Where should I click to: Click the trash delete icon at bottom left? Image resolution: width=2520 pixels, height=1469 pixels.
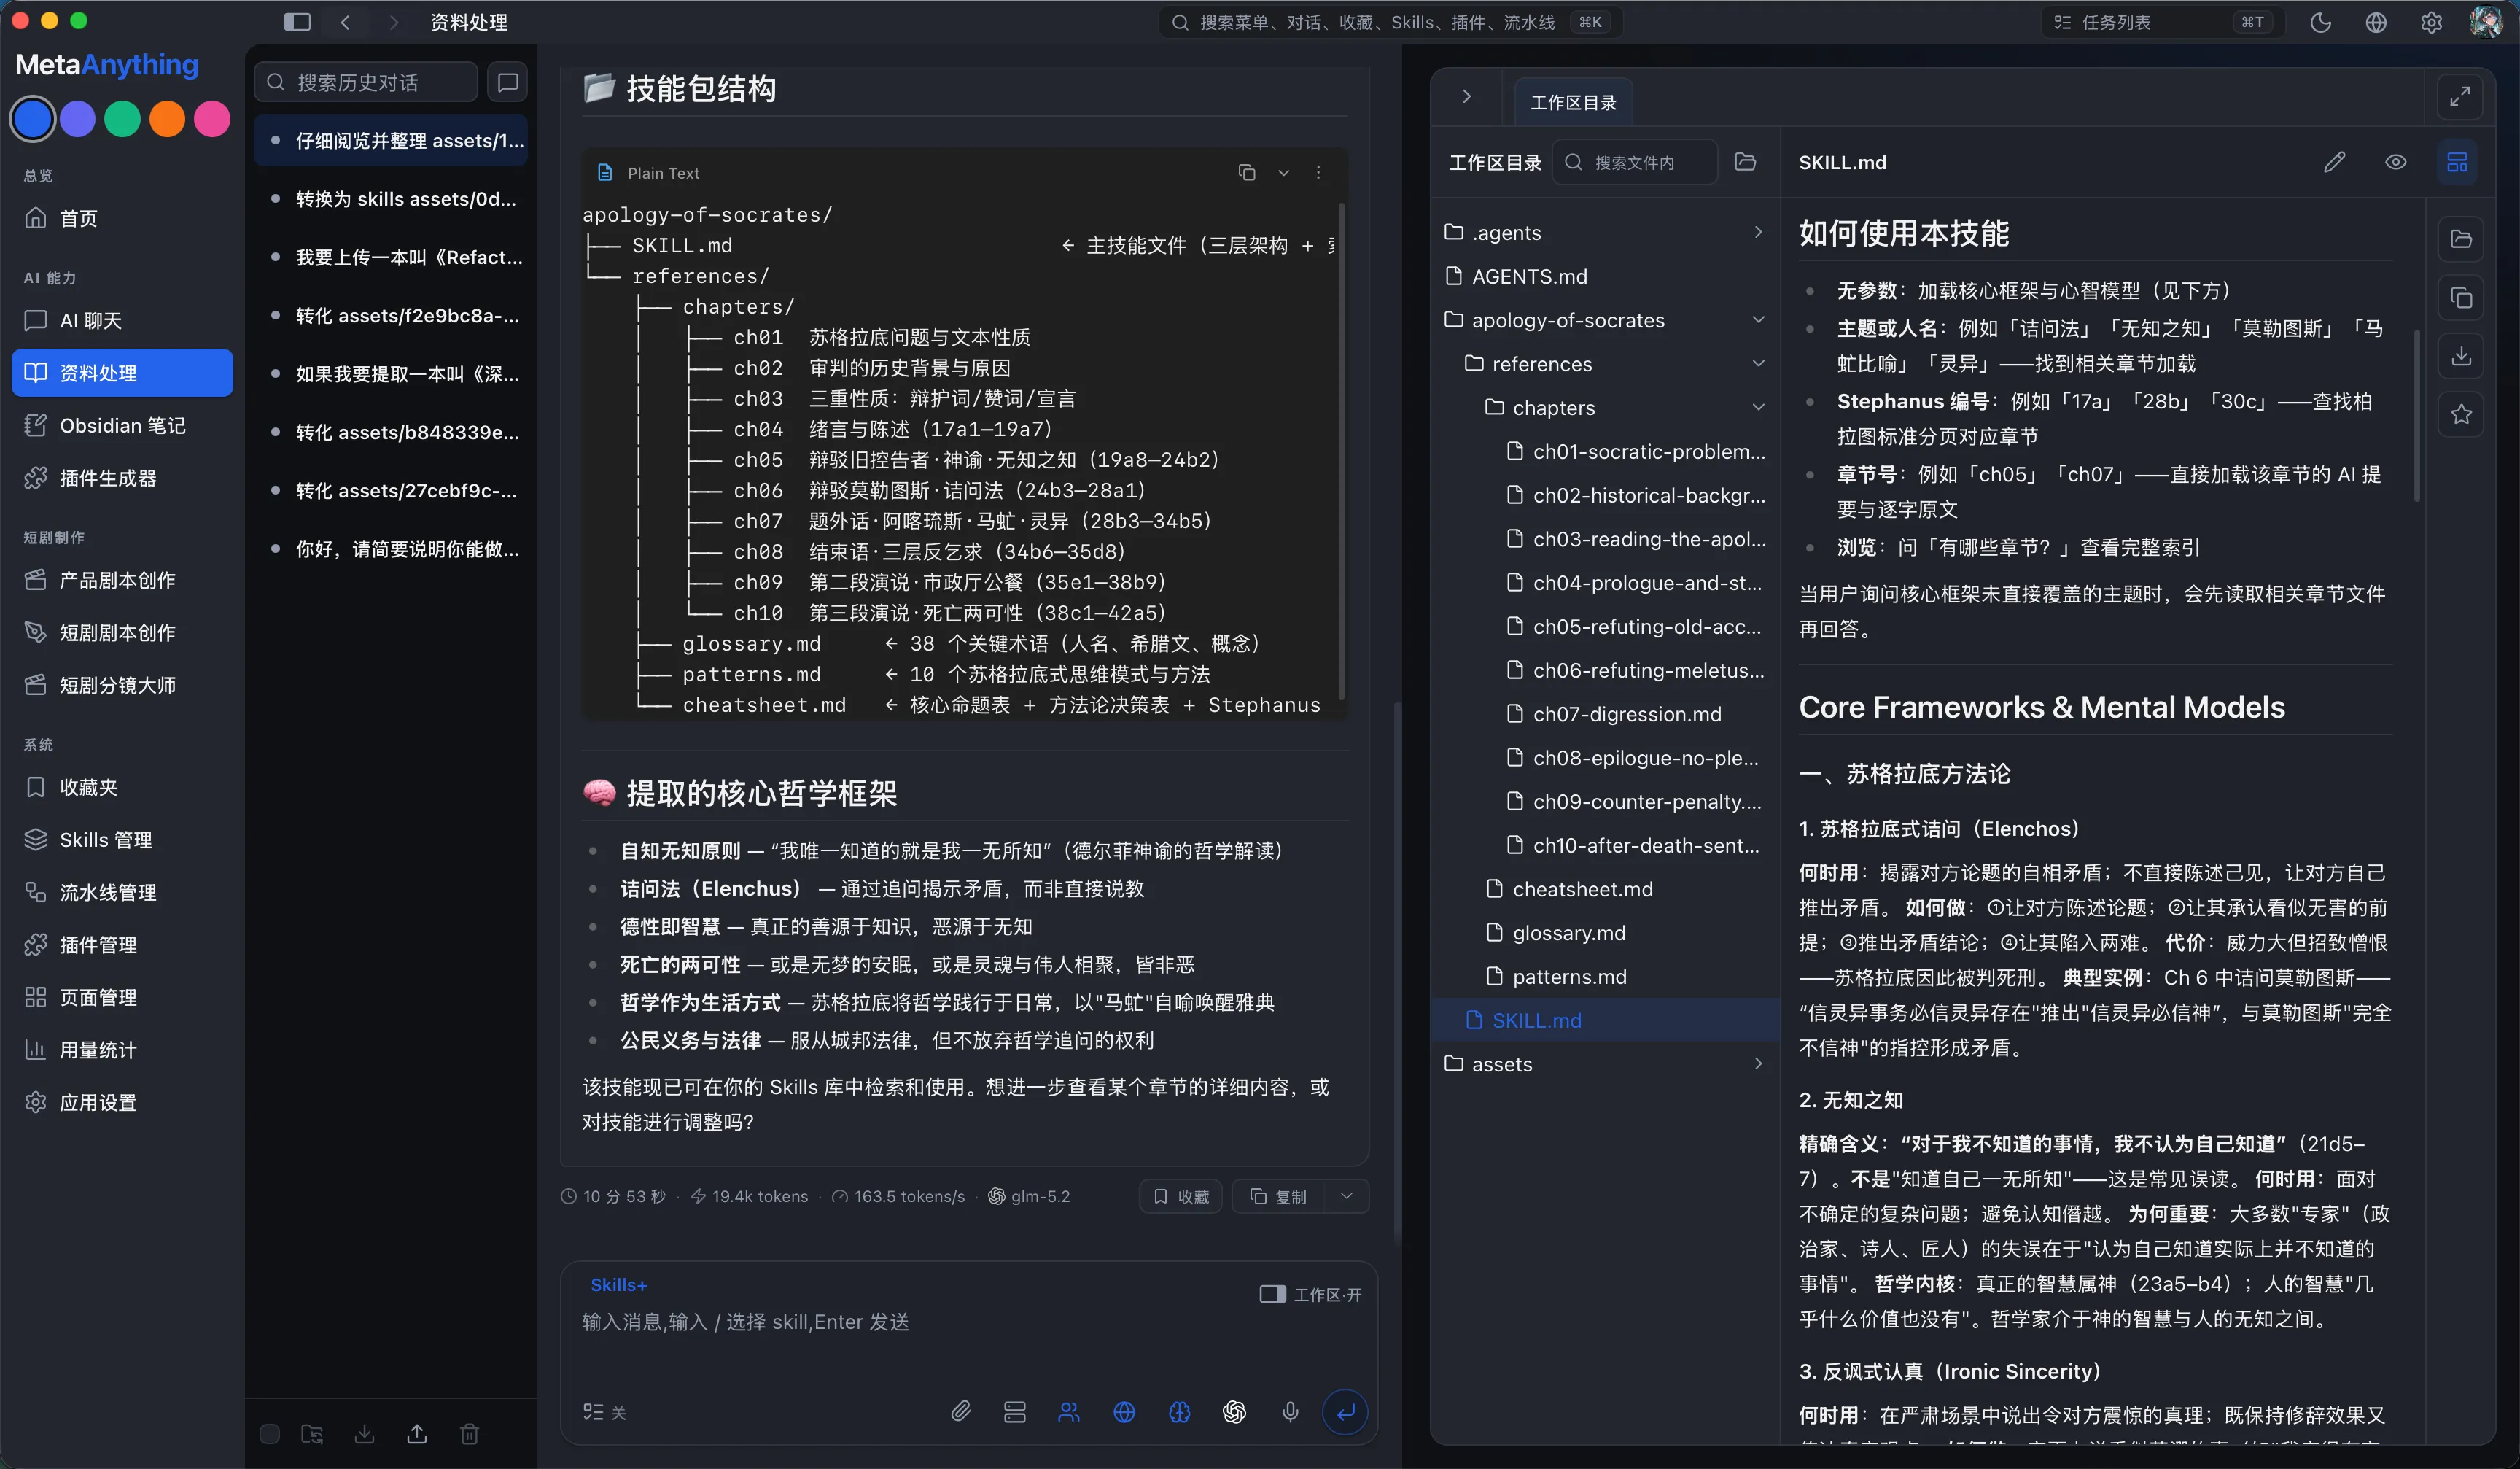469,1434
